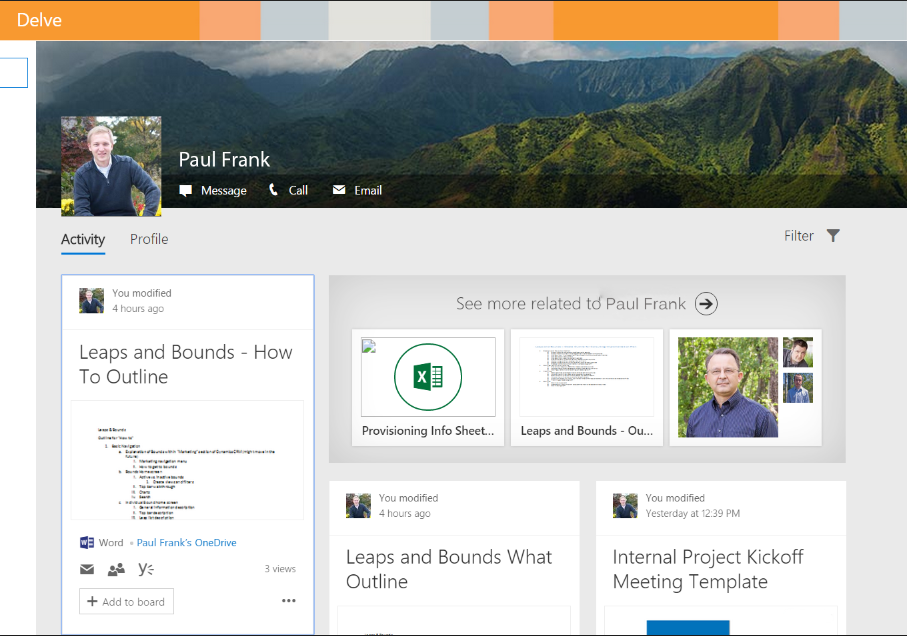The image size is (907, 636).
Task: Call Paul Frank via Call link
Action: tap(298, 190)
